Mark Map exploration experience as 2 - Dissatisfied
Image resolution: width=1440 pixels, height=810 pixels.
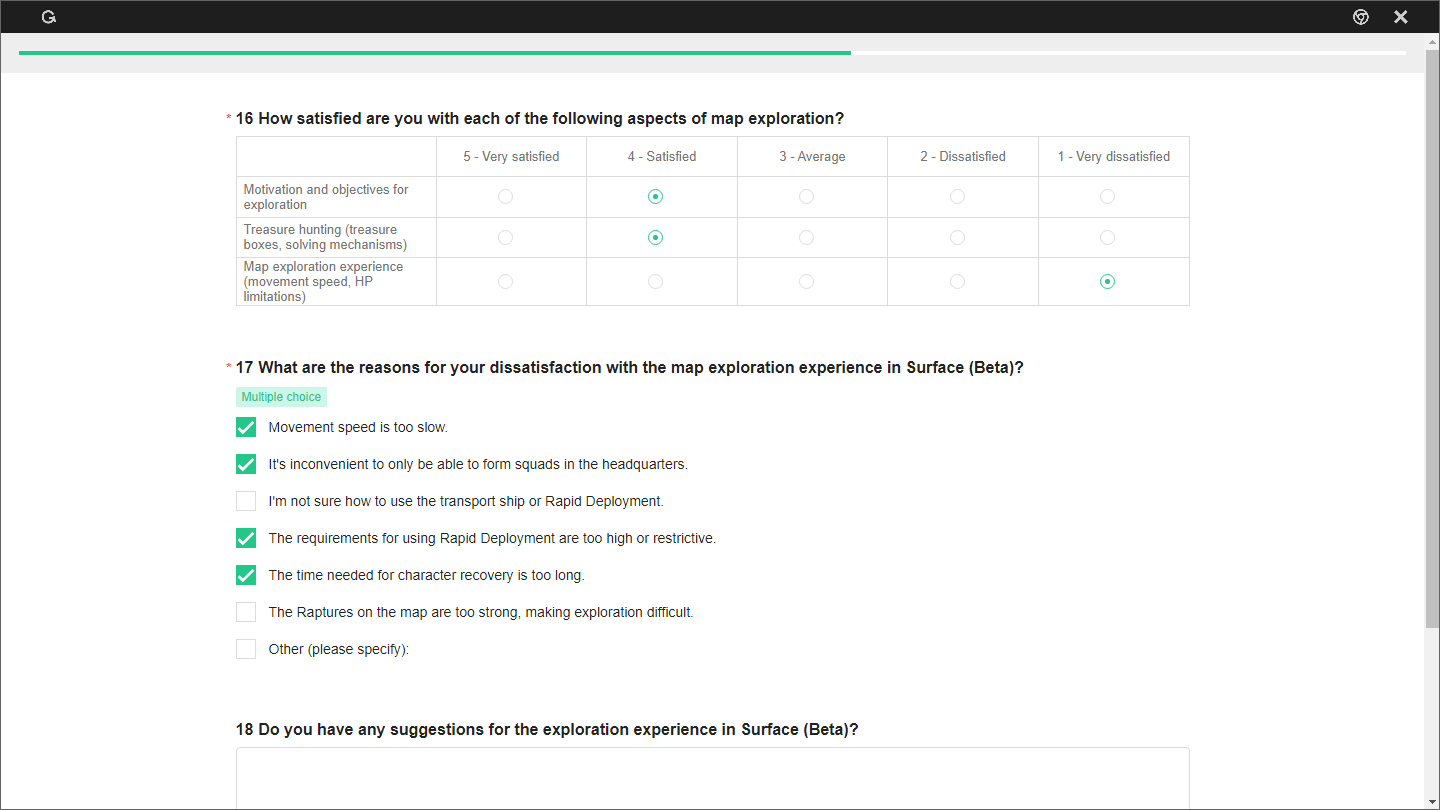point(957,282)
